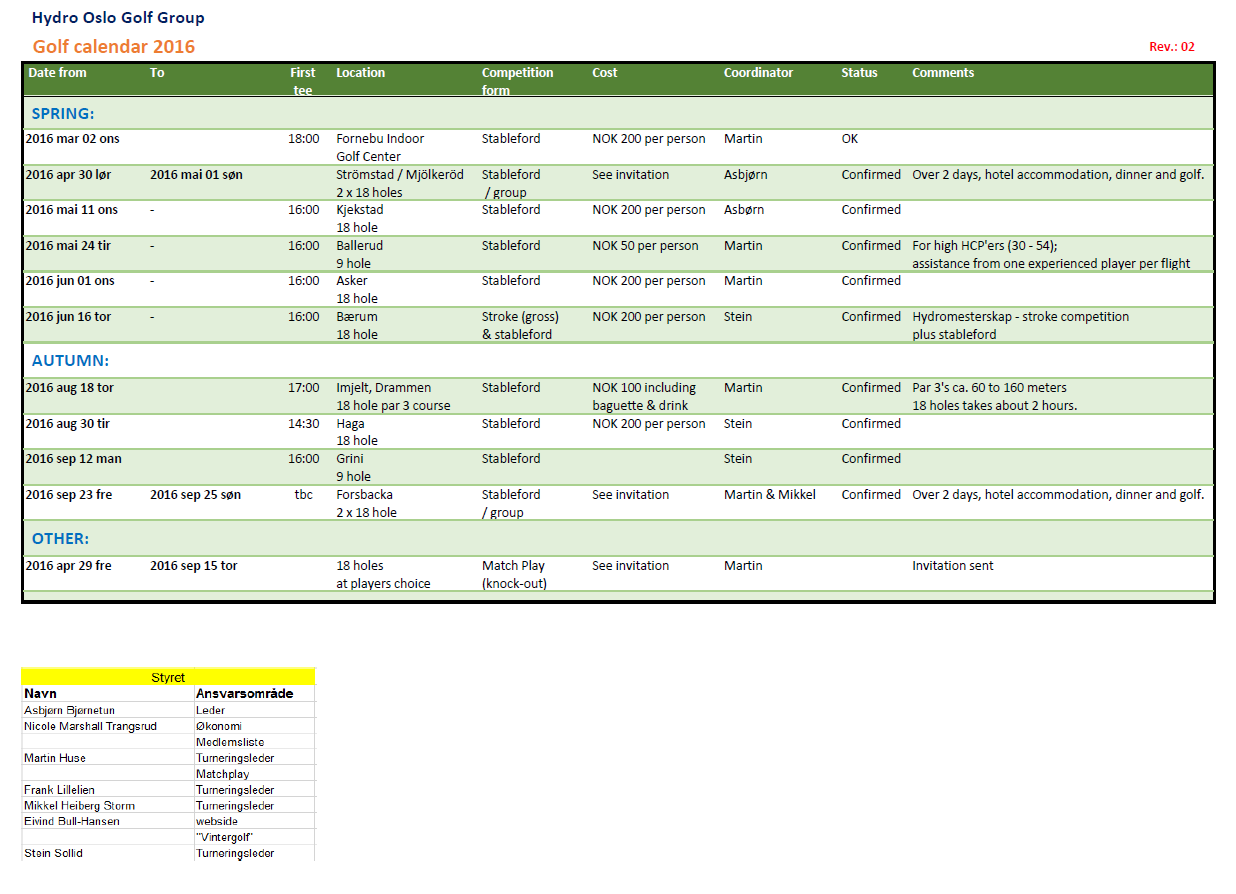
Task: Click the 'Martin & Mikkel' coordinator cell
Action: (x=770, y=495)
